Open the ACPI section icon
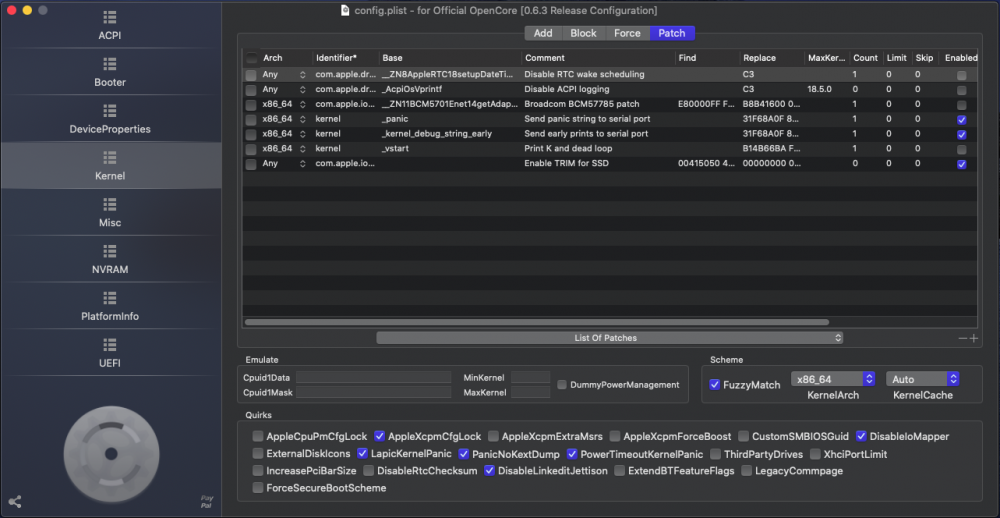Screen dimensions: 1000x518 pos(110,17)
